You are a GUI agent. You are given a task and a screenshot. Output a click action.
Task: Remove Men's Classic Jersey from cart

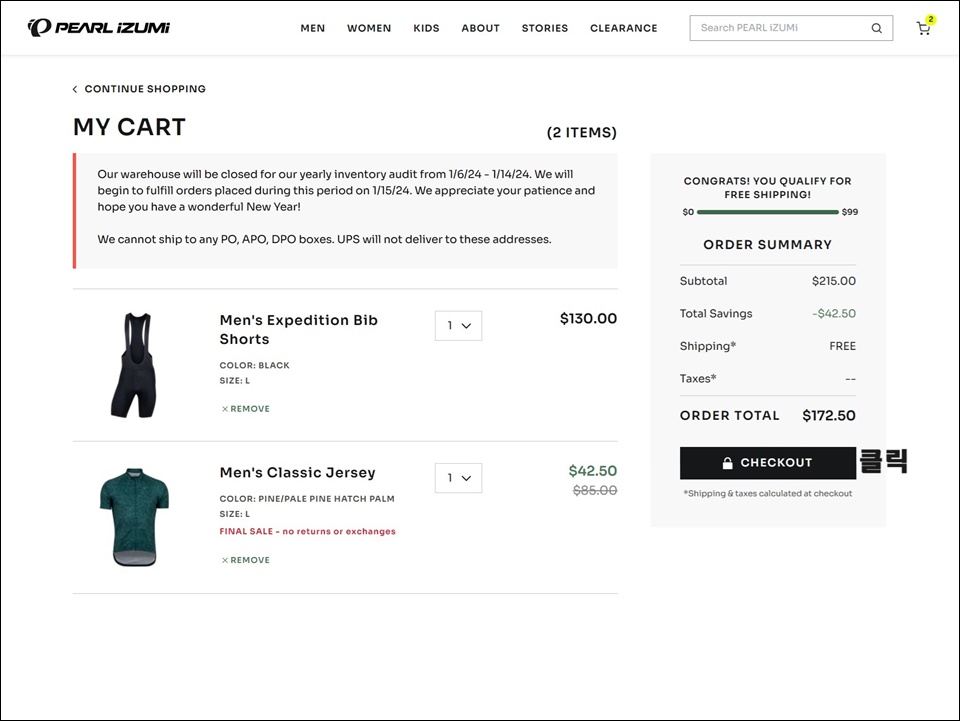click(x=246, y=560)
